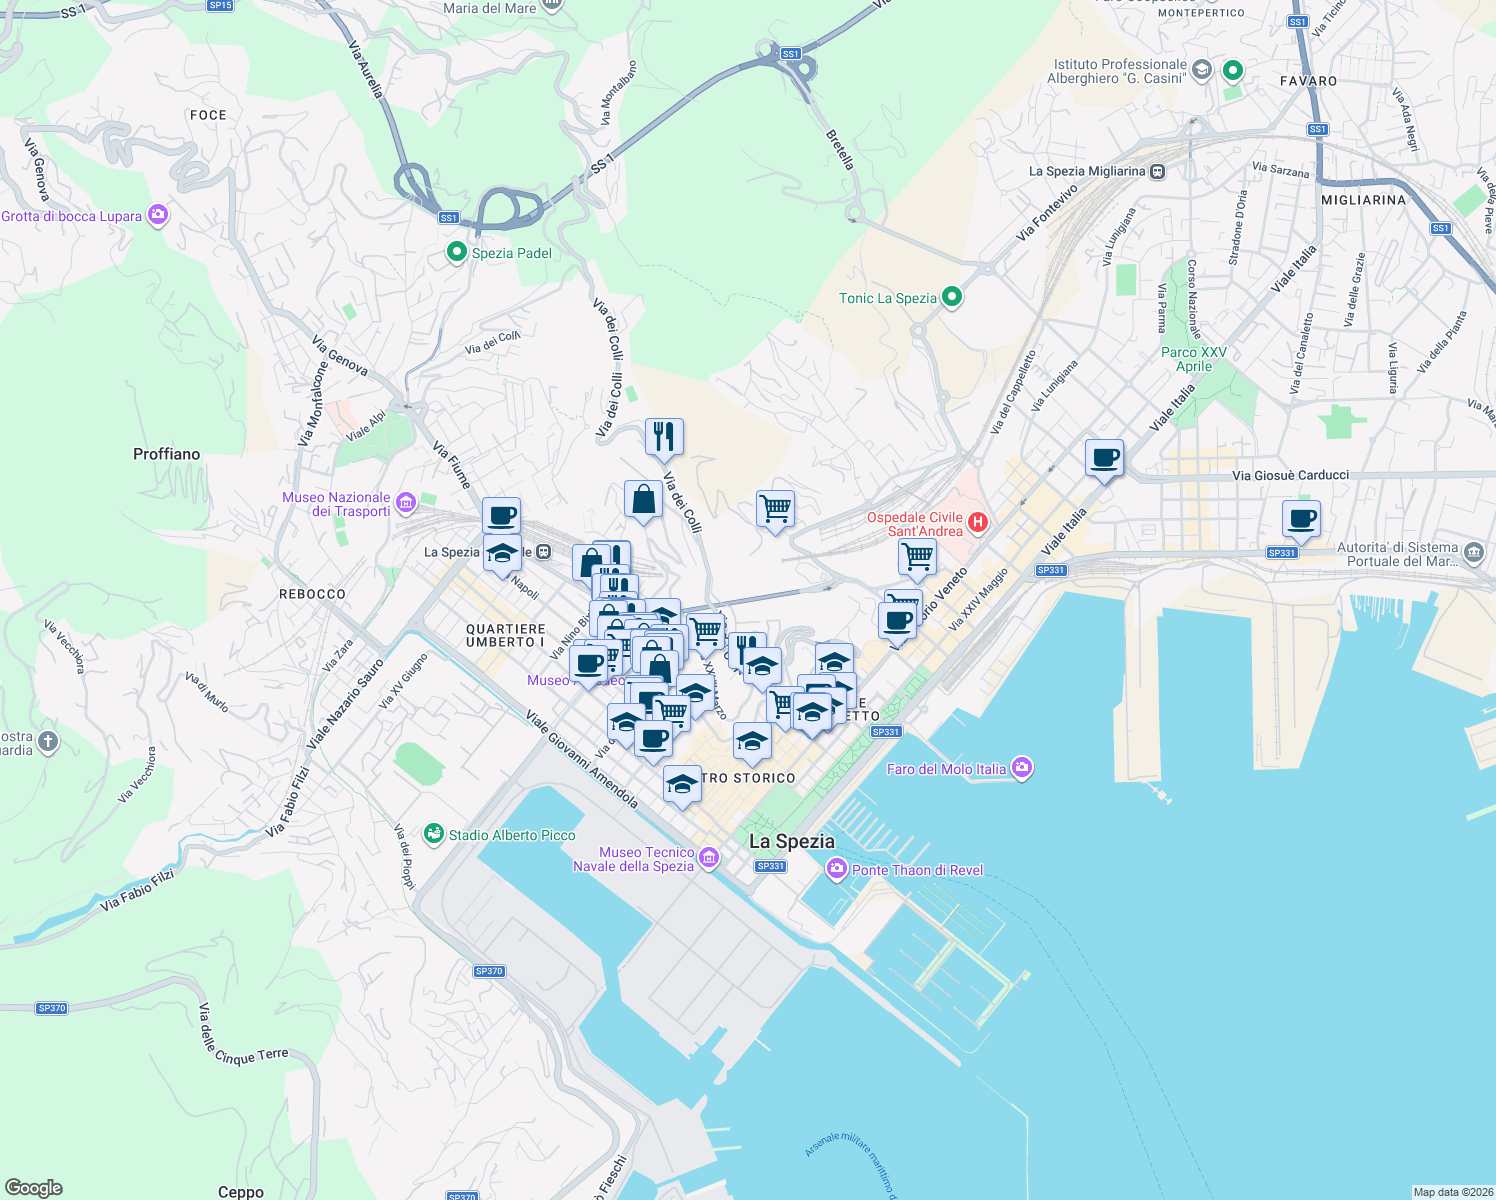Click the lighthouse icon for Faro del Molo Italia
The width and height of the screenshot is (1496, 1200).
coord(1021,768)
